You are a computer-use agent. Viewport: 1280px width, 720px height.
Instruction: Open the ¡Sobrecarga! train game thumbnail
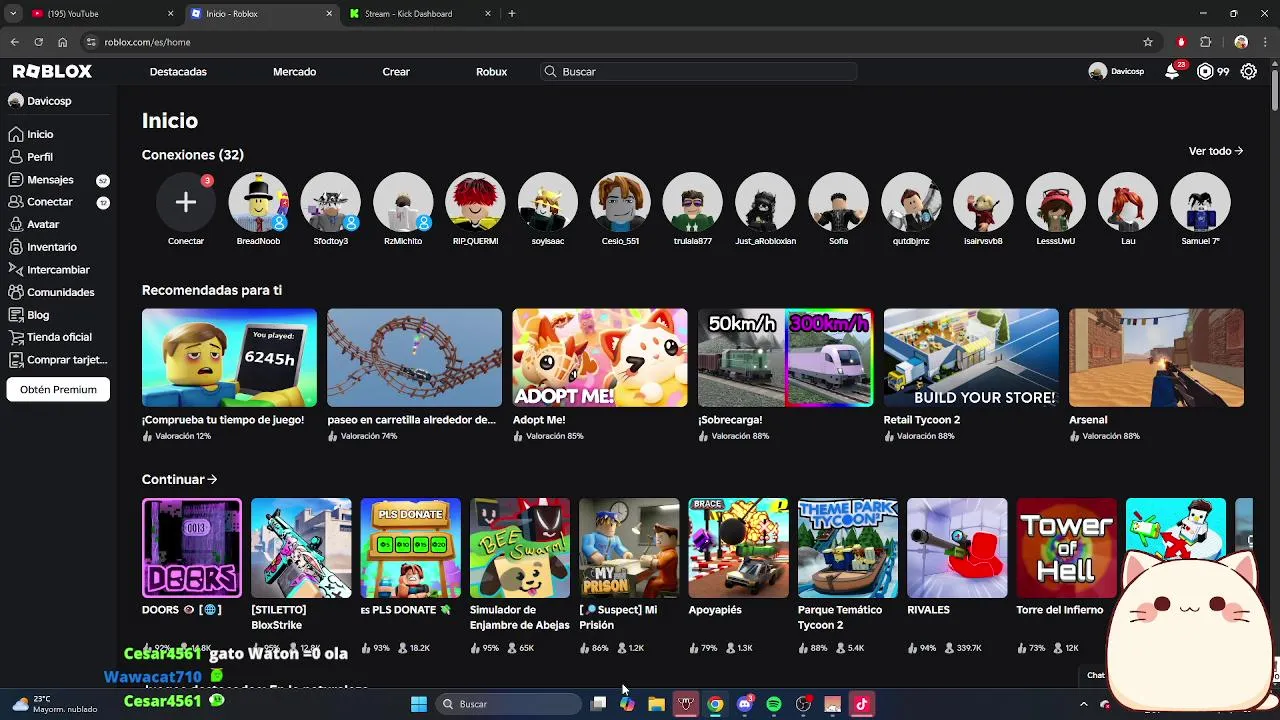pos(785,358)
